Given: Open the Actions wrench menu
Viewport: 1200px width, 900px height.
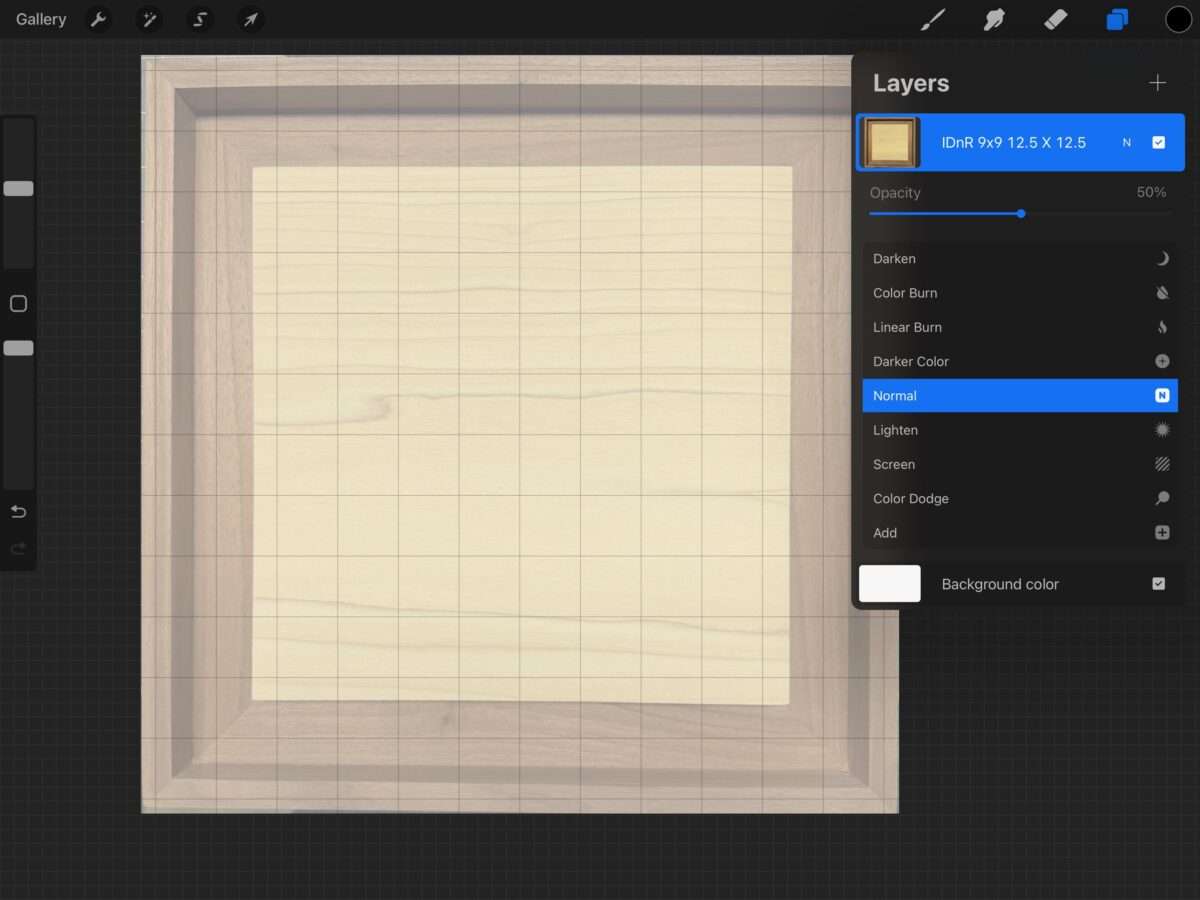Looking at the screenshot, I should (x=98, y=19).
